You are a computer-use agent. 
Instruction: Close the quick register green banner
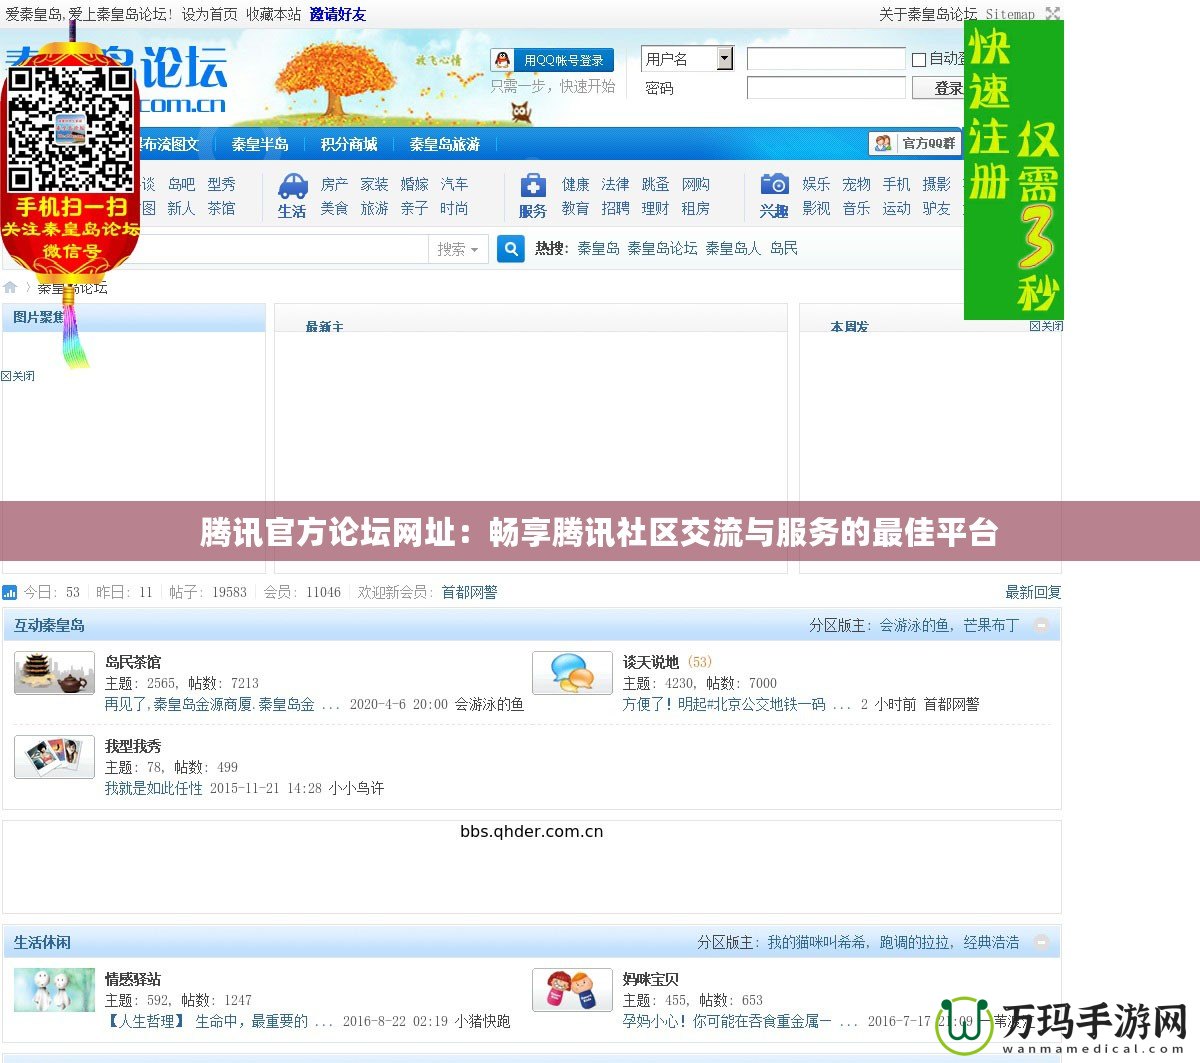[x=1046, y=326]
